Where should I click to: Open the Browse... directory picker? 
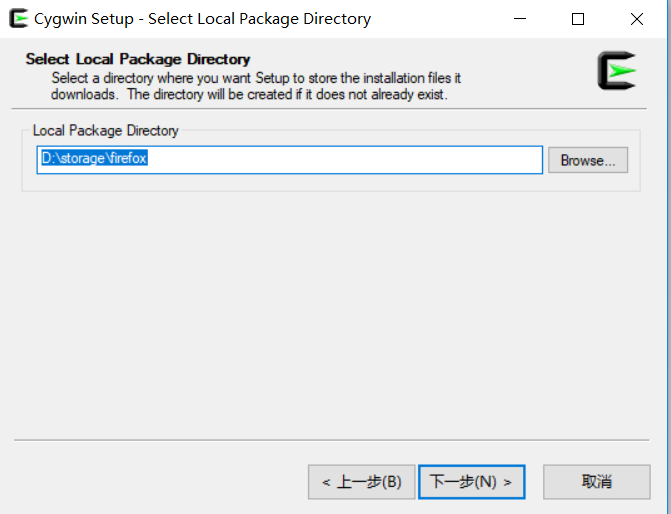pyautogui.click(x=588, y=160)
